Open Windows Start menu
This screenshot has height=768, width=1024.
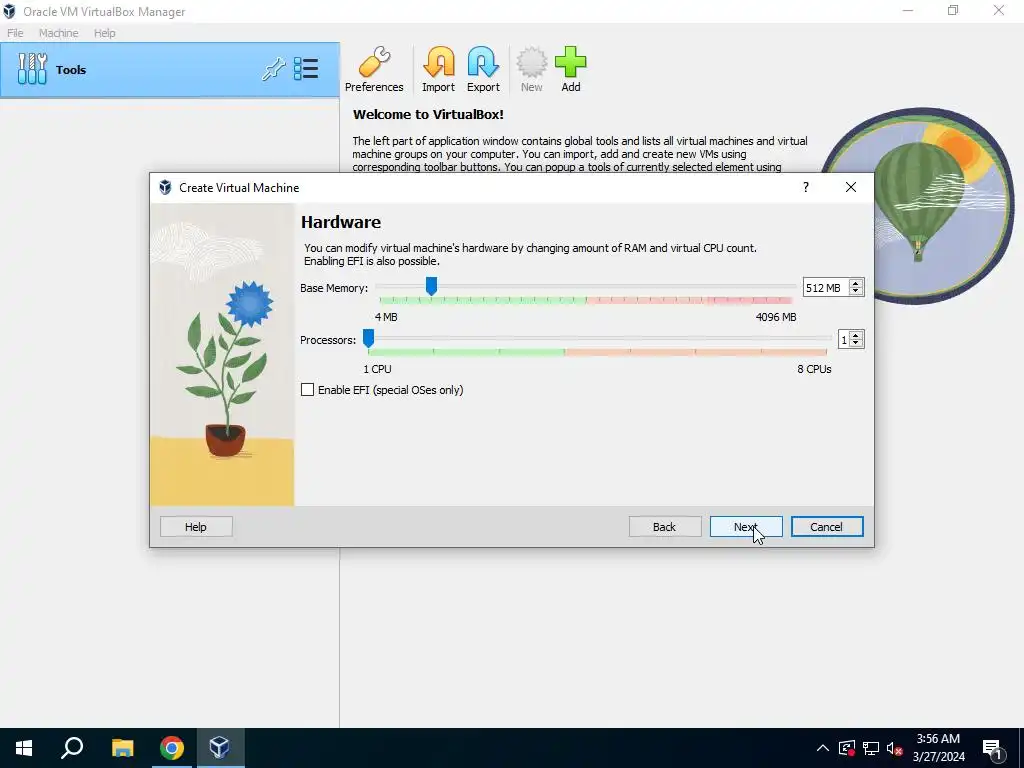pos(24,748)
